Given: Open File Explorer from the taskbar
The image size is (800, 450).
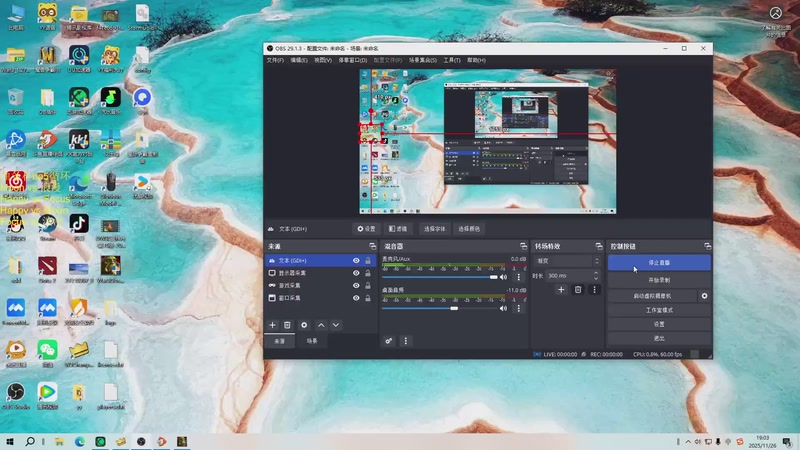Looking at the screenshot, I should click(x=59, y=441).
